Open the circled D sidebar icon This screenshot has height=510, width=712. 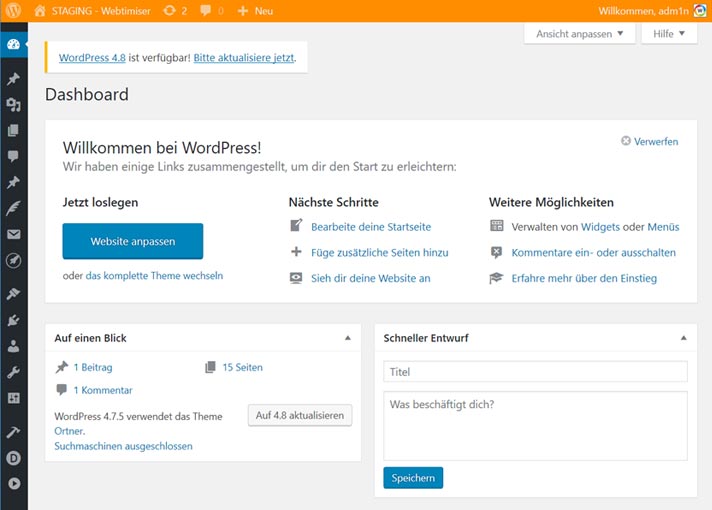point(14,458)
